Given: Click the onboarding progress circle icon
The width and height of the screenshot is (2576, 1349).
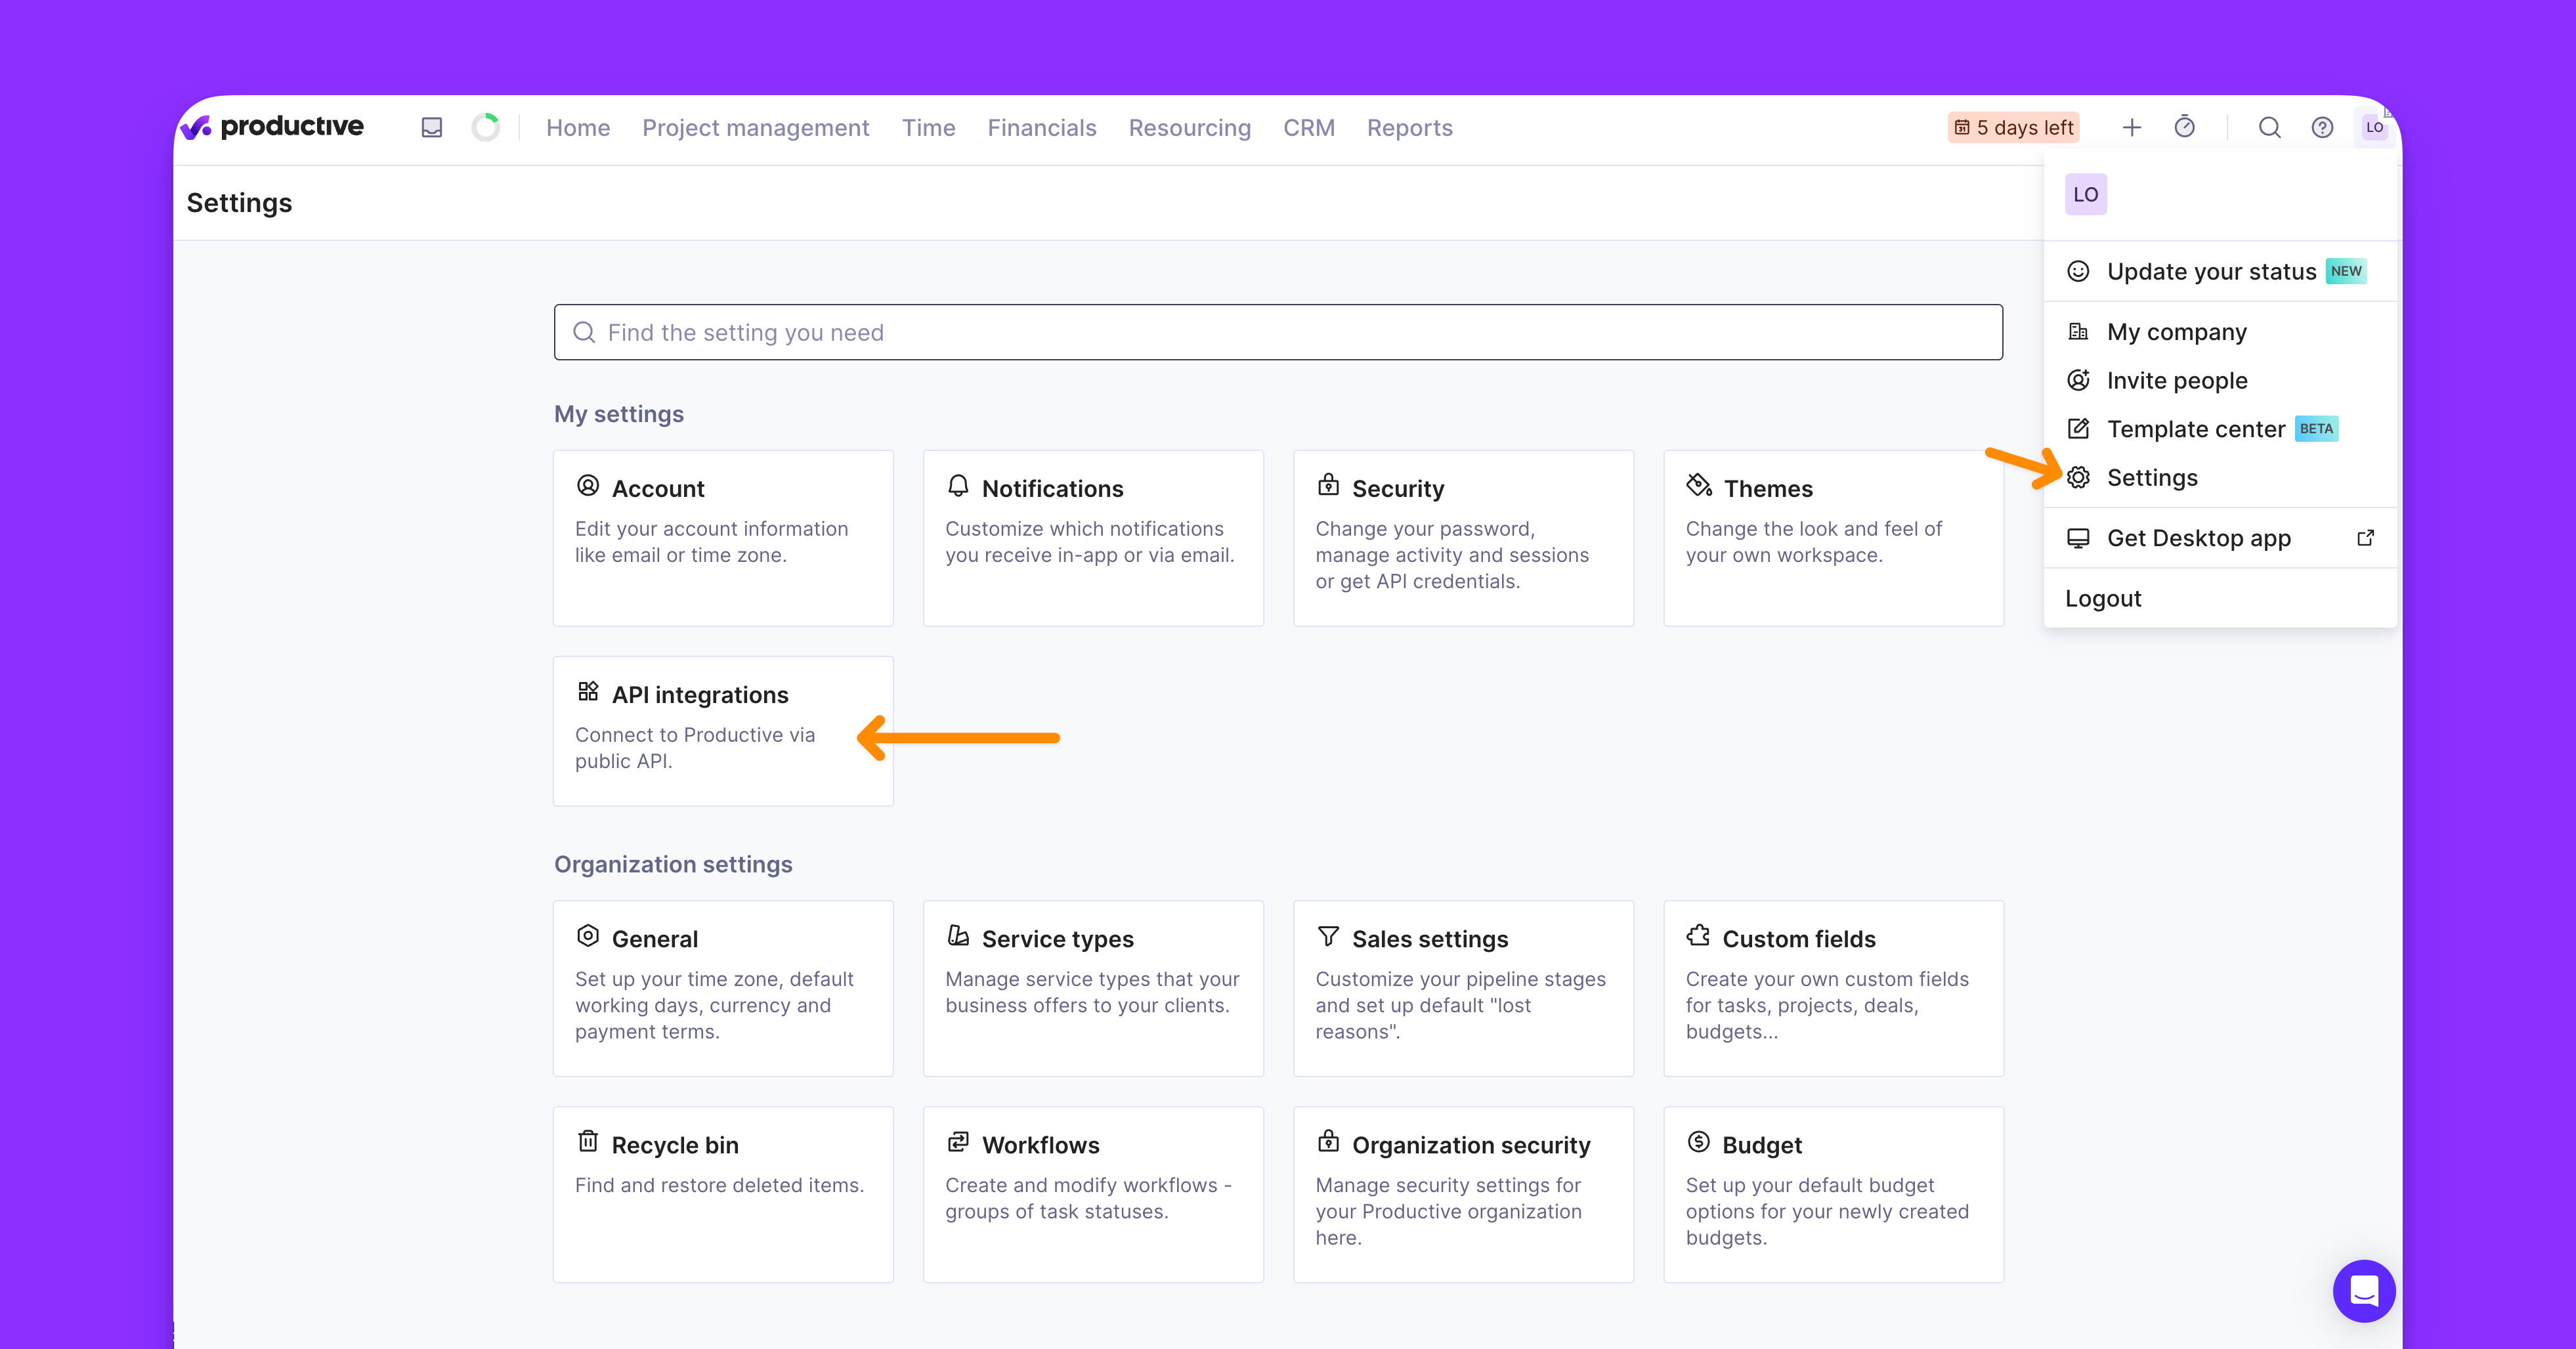Looking at the screenshot, I should [x=485, y=128].
